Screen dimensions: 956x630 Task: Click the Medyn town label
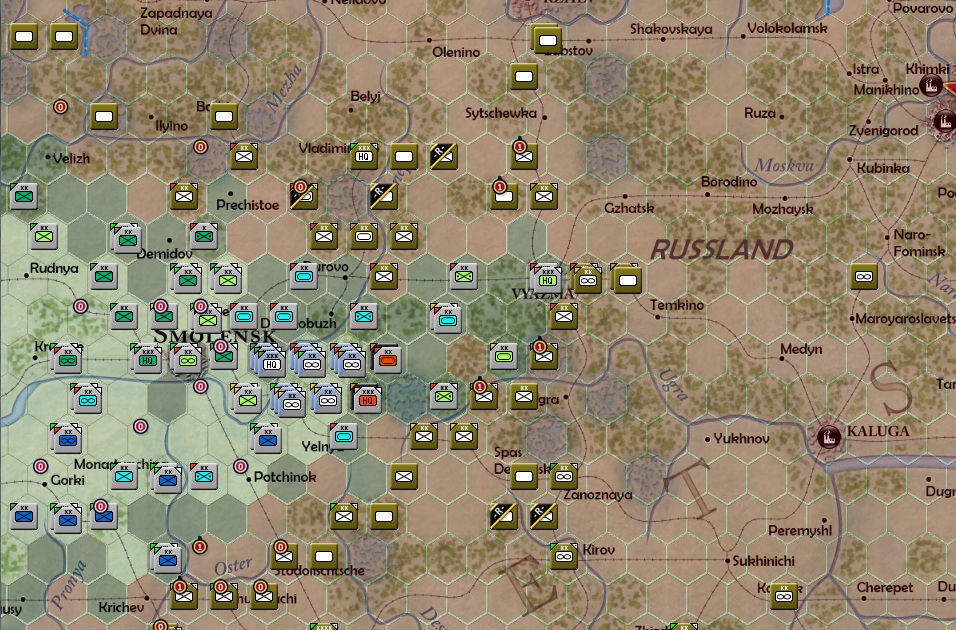tap(801, 349)
